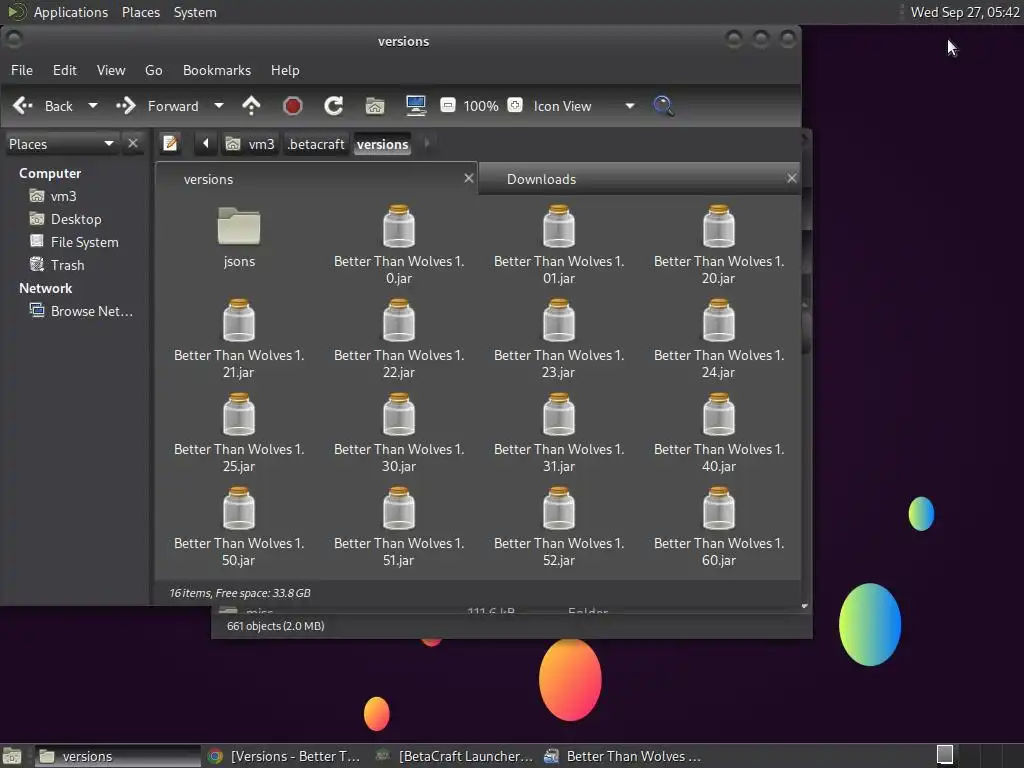The height and width of the screenshot is (768, 1024).
Task: Go back with the Back arrow icon
Action: point(23,106)
